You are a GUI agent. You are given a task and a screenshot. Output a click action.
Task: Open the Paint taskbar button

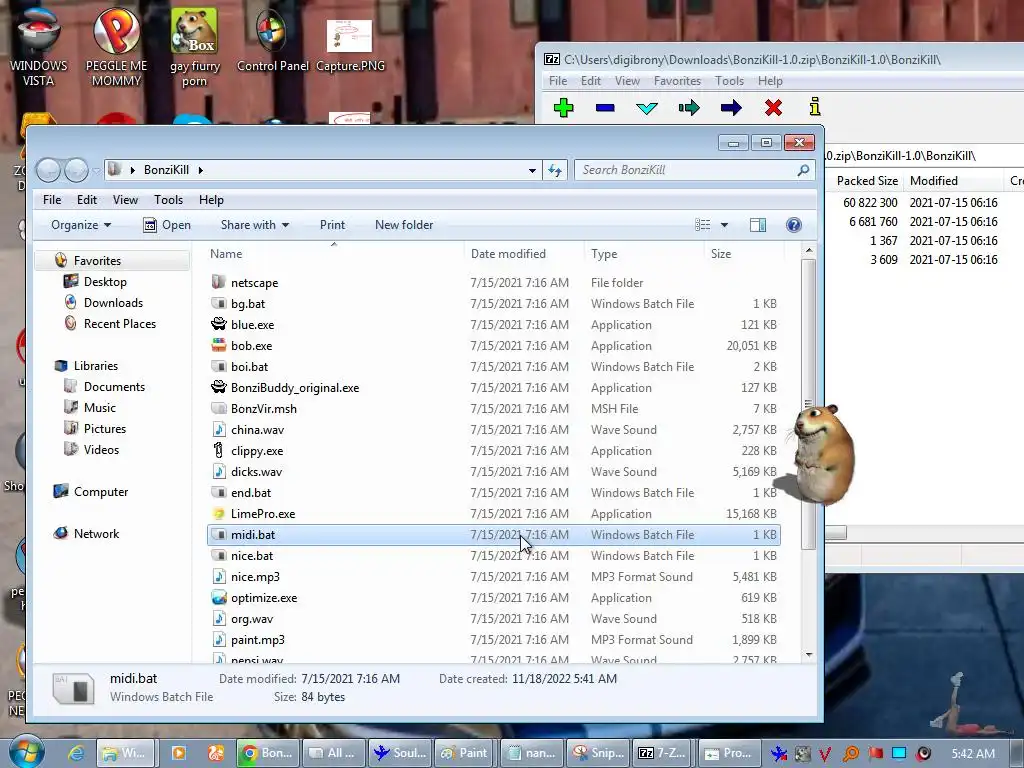tap(464, 753)
